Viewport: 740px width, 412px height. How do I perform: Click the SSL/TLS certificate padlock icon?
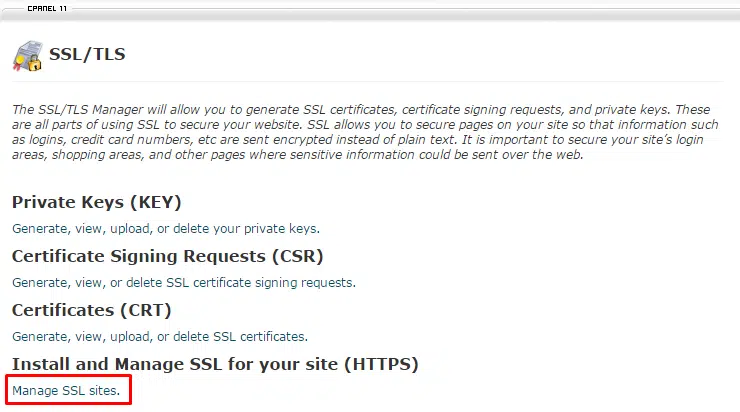pos(28,56)
